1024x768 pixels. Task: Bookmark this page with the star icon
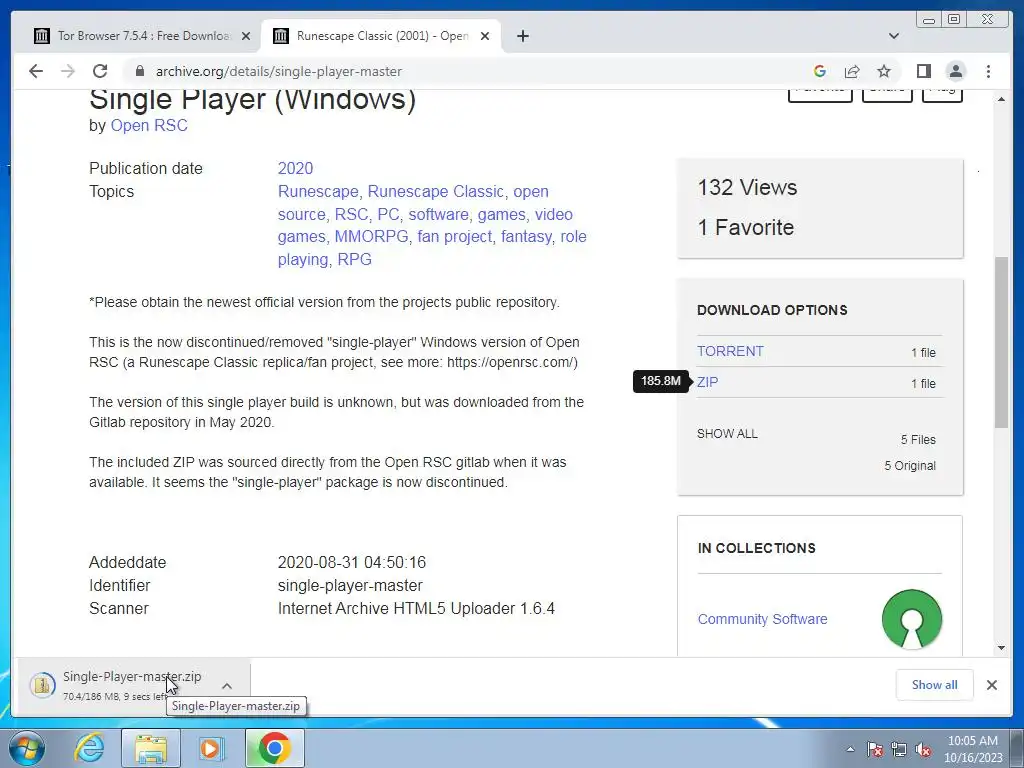[x=884, y=71]
